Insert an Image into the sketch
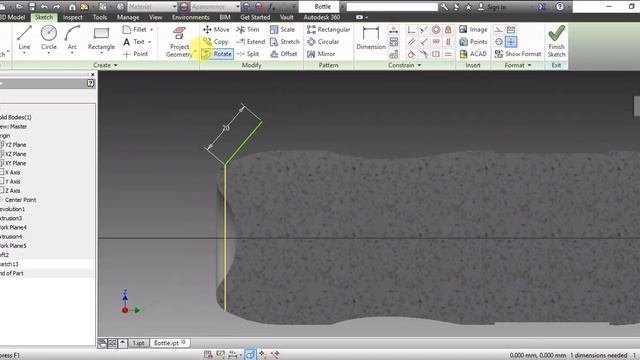This screenshot has height=360, width=640. pyautogui.click(x=473, y=29)
